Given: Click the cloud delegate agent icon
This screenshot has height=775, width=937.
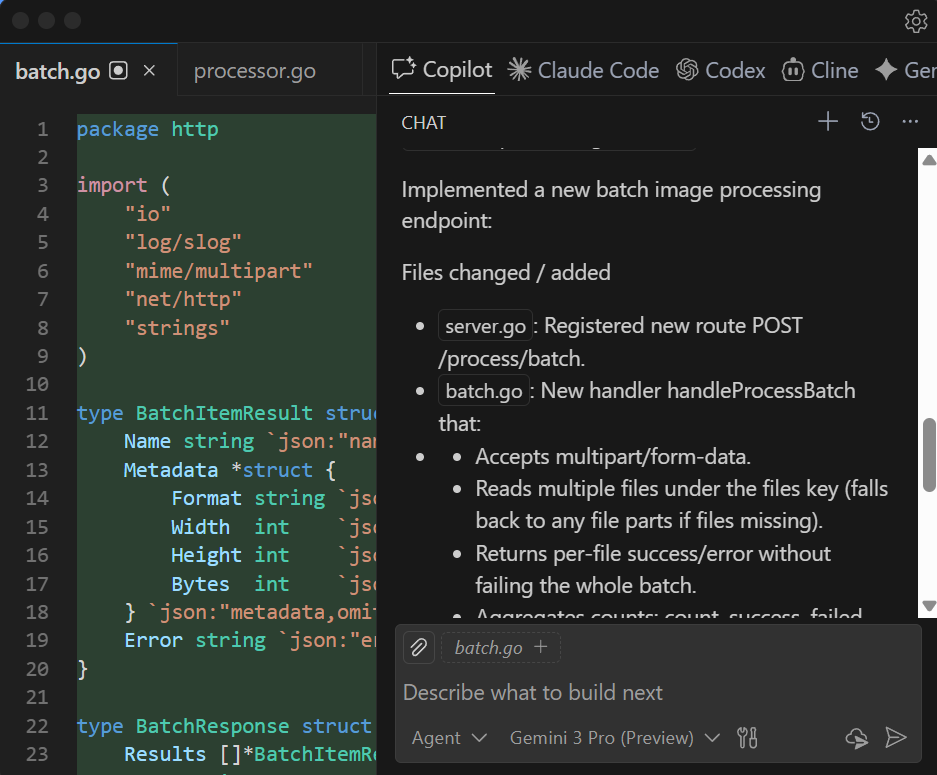Looking at the screenshot, I should [x=856, y=738].
